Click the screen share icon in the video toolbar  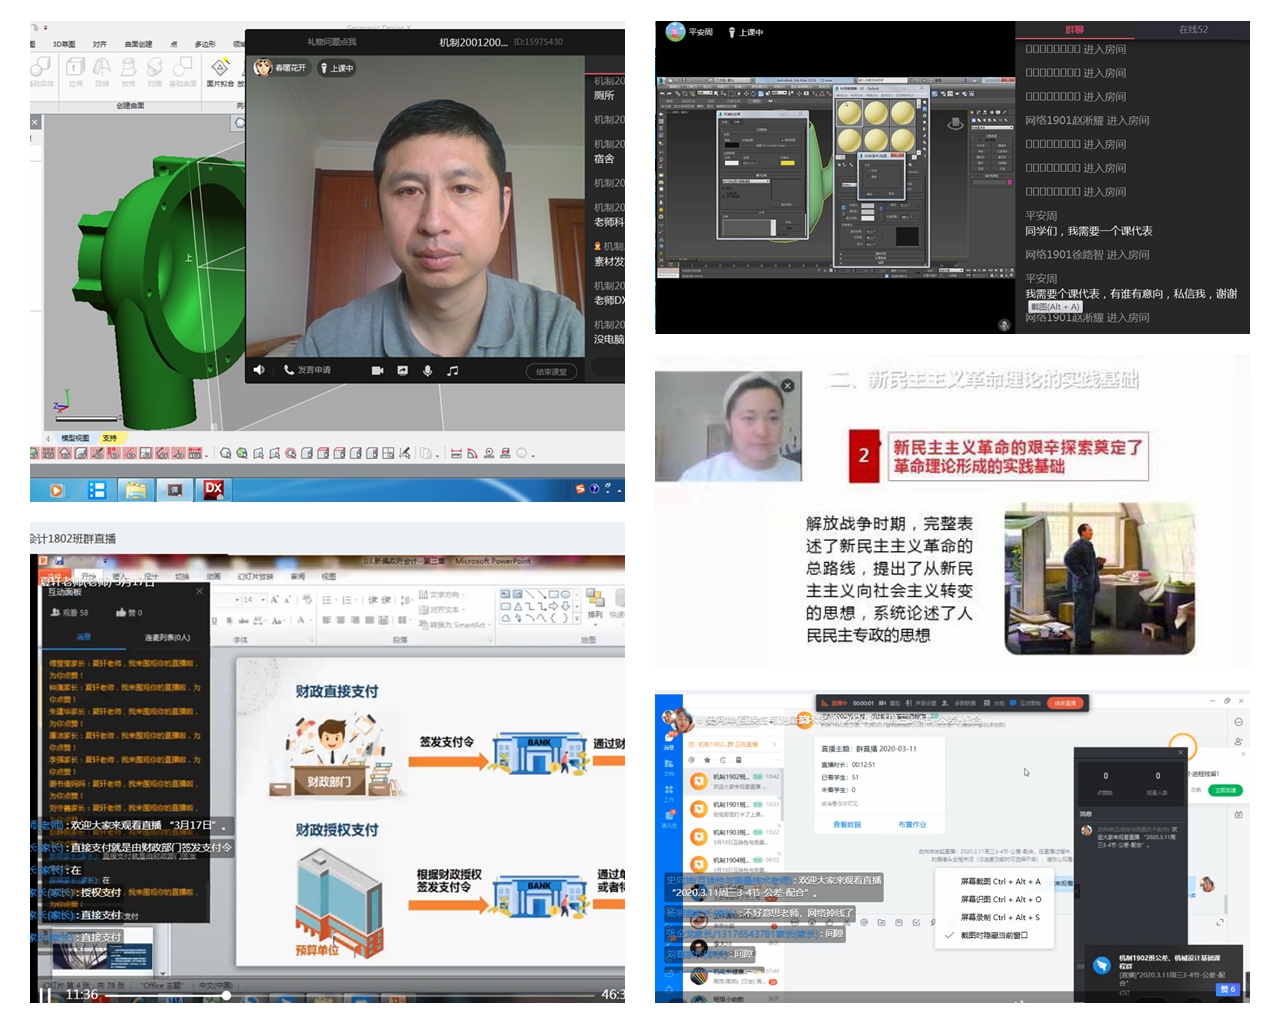pos(402,370)
